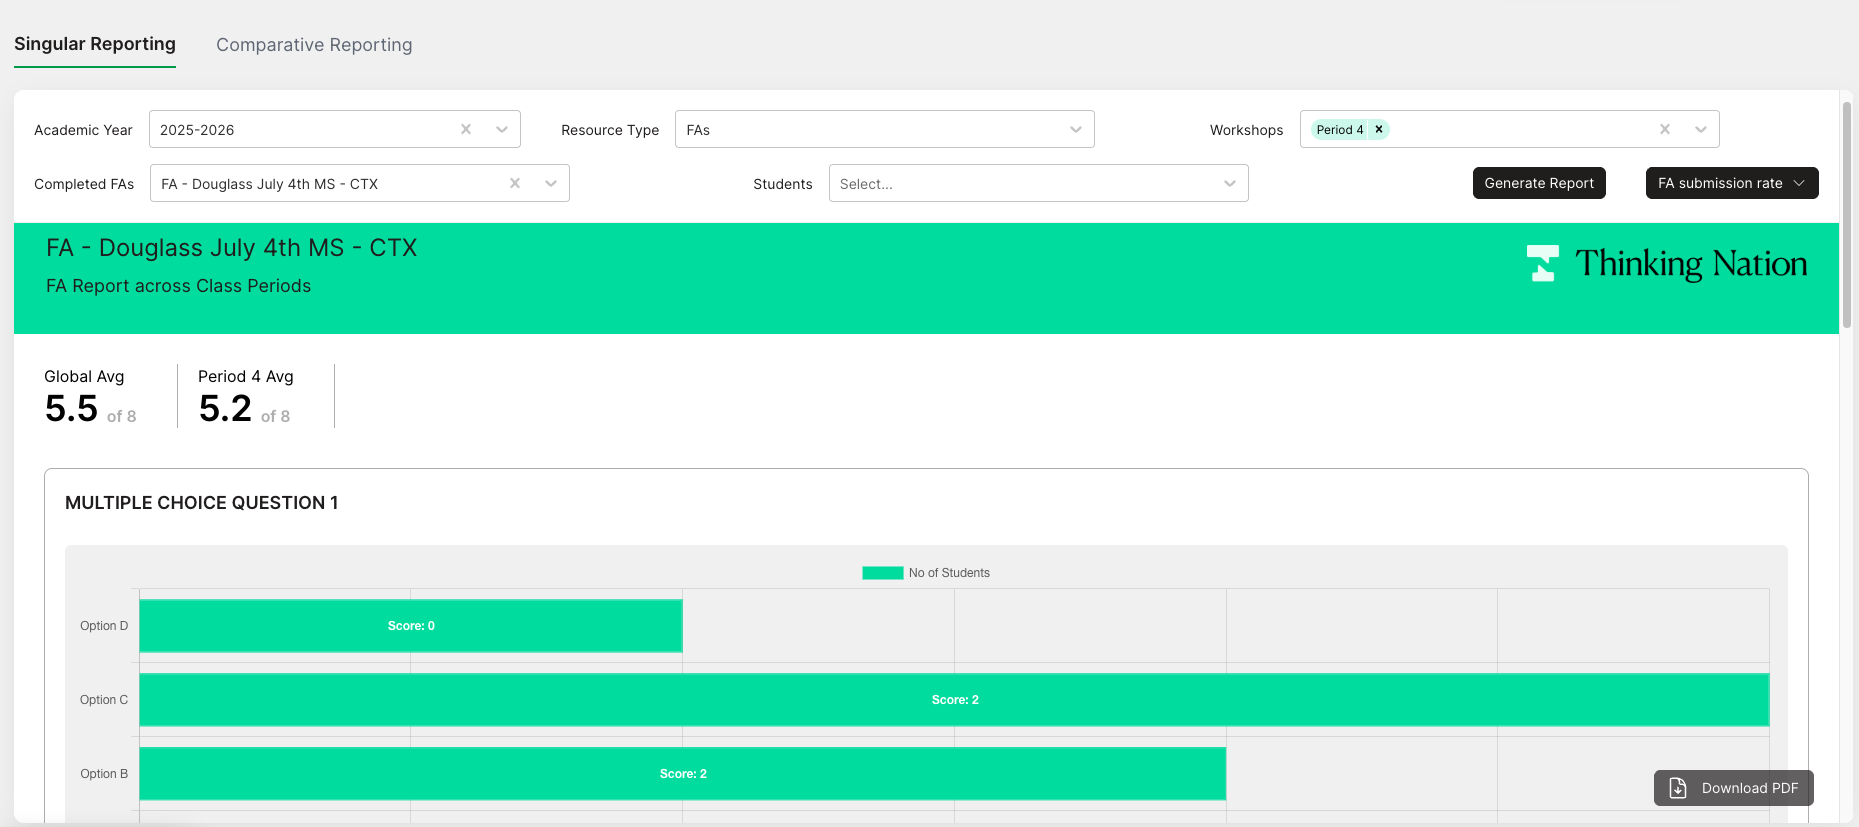Click the Thinking Nation wordmark text
The height and width of the screenshot is (827, 1859).
[x=1691, y=264]
